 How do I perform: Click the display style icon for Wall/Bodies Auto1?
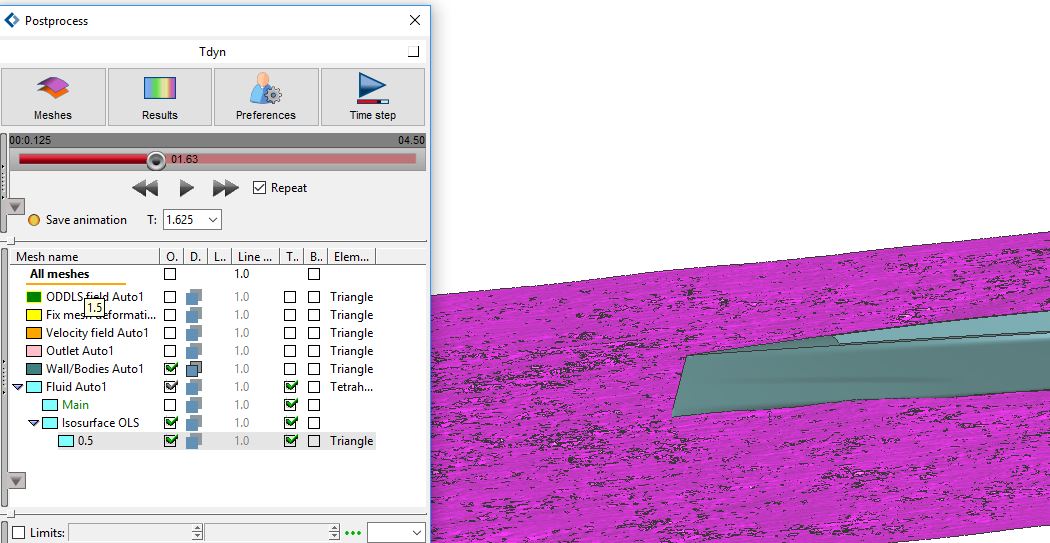click(193, 369)
